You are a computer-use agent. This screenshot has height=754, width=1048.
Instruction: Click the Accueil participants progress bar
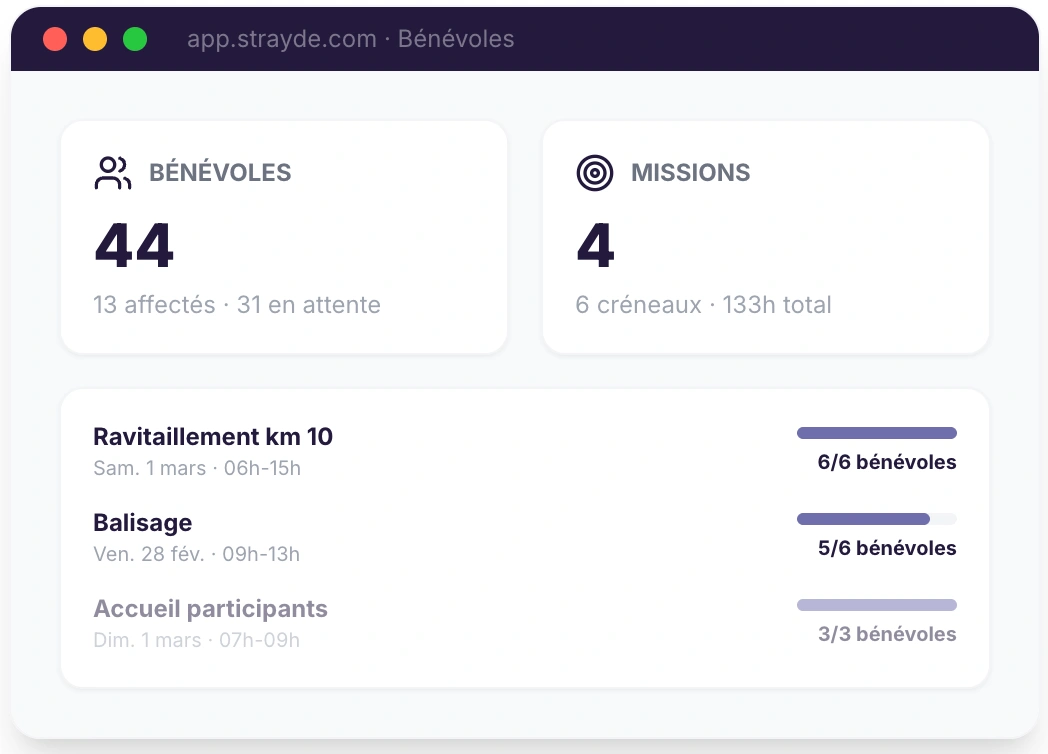(876, 605)
